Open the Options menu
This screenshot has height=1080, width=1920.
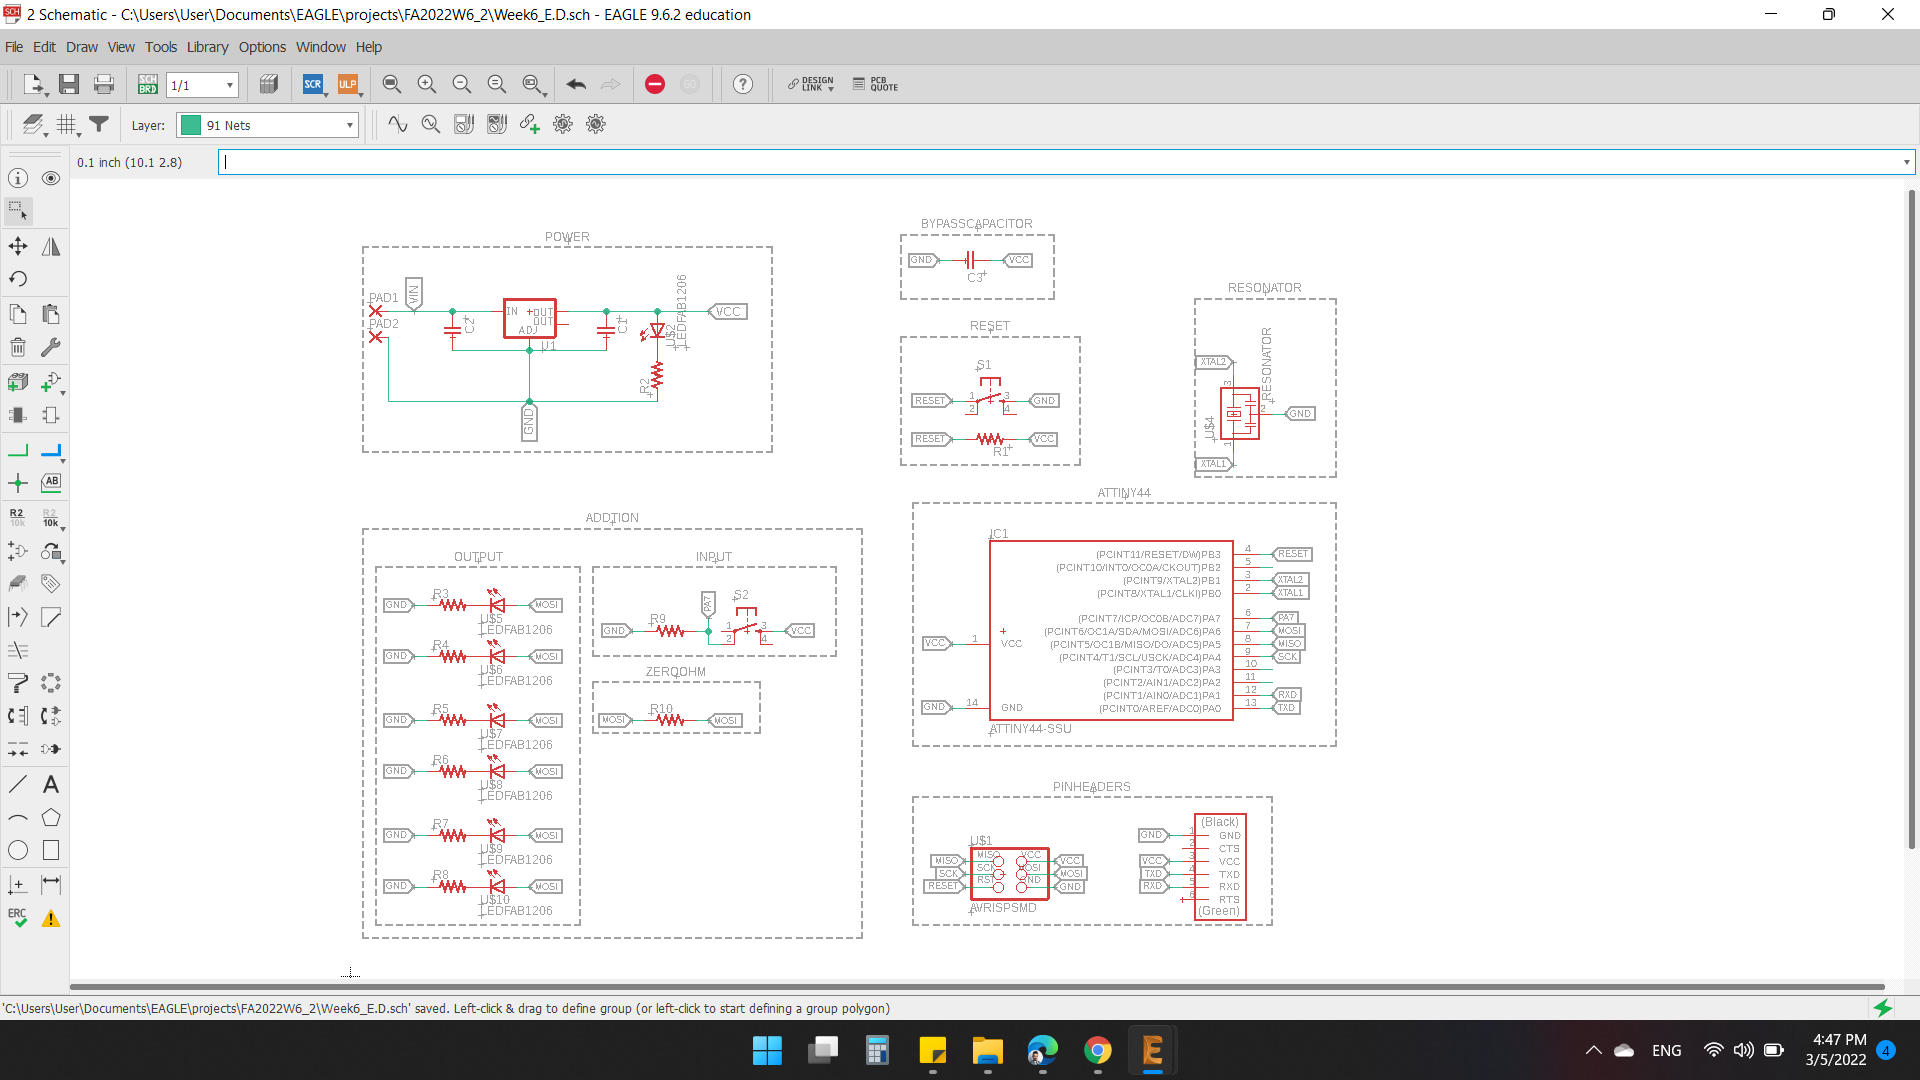point(262,47)
